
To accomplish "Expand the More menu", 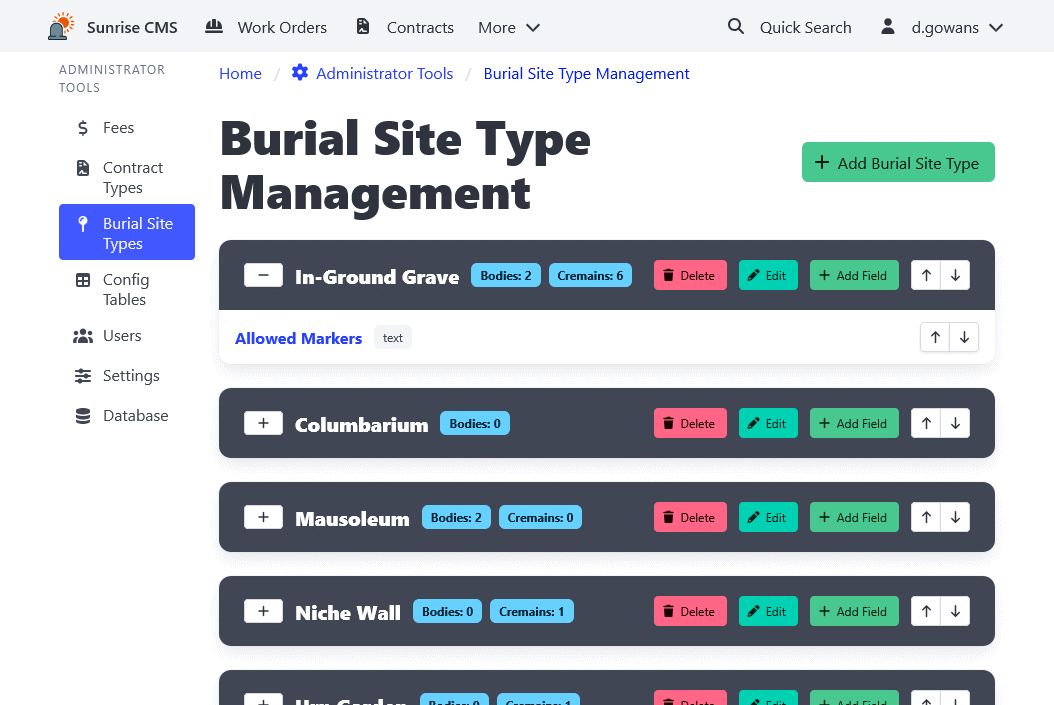I will [509, 28].
